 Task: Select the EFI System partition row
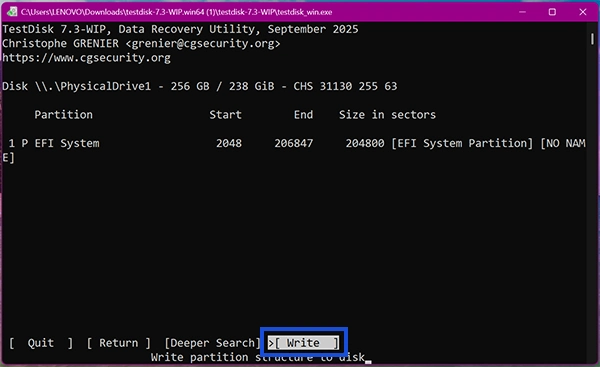[294, 150]
